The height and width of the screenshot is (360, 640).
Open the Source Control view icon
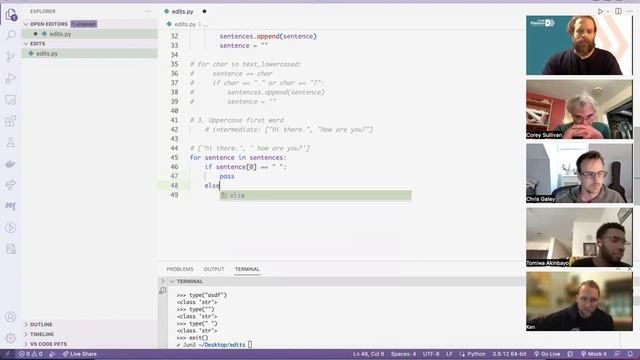click(x=11, y=56)
